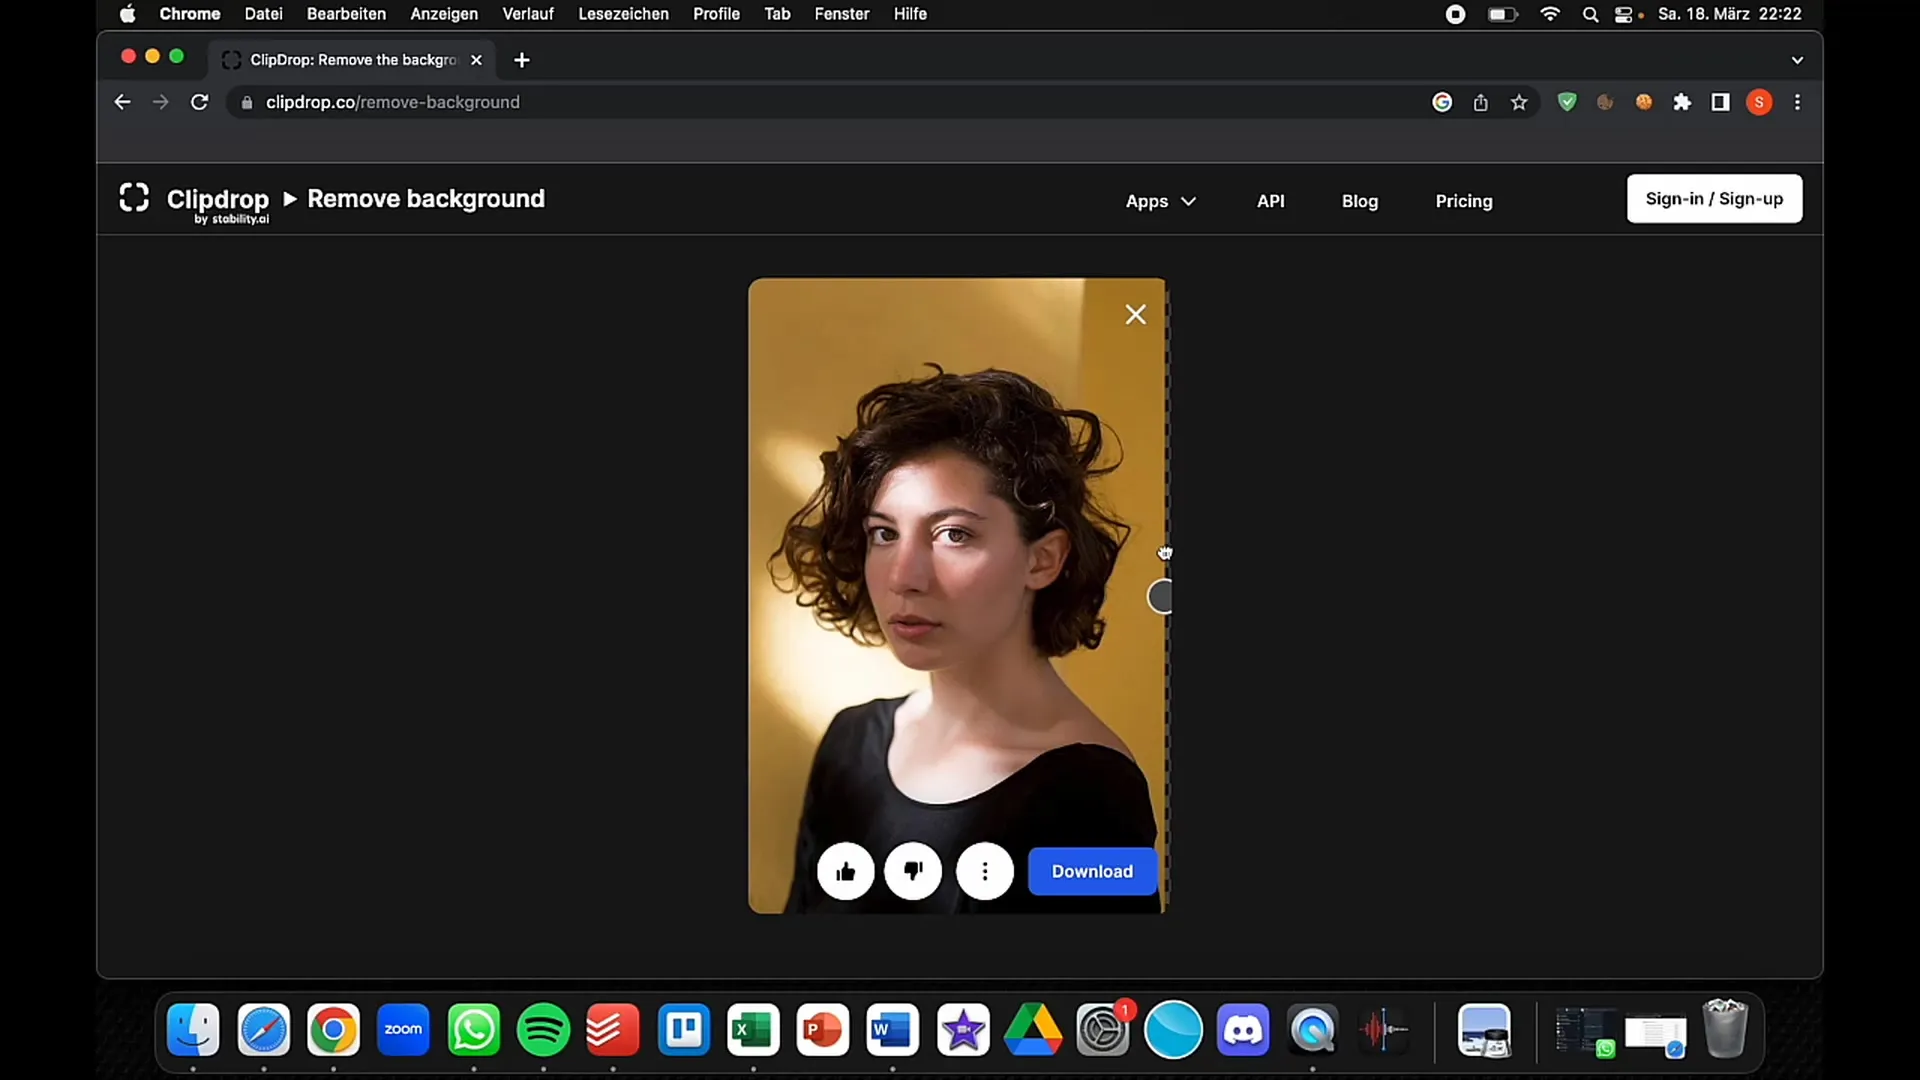Image resolution: width=1920 pixels, height=1080 pixels.
Task: Open the profile menu in address bar
Action: coord(1760,102)
